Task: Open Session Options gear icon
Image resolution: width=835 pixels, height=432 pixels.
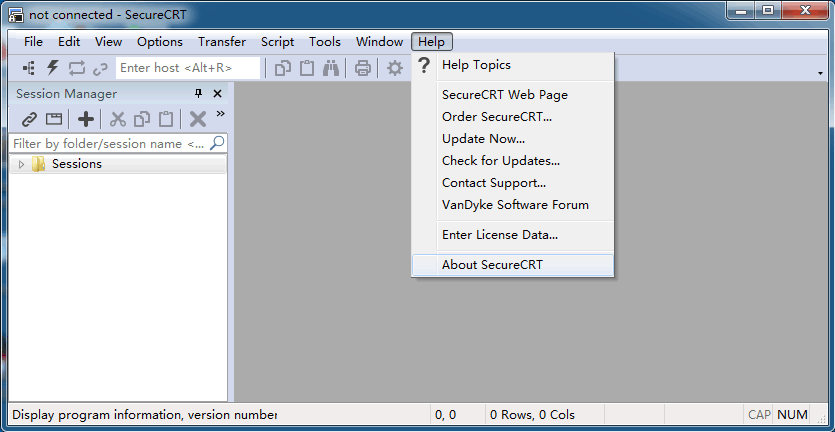Action: pyautogui.click(x=395, y=68)
